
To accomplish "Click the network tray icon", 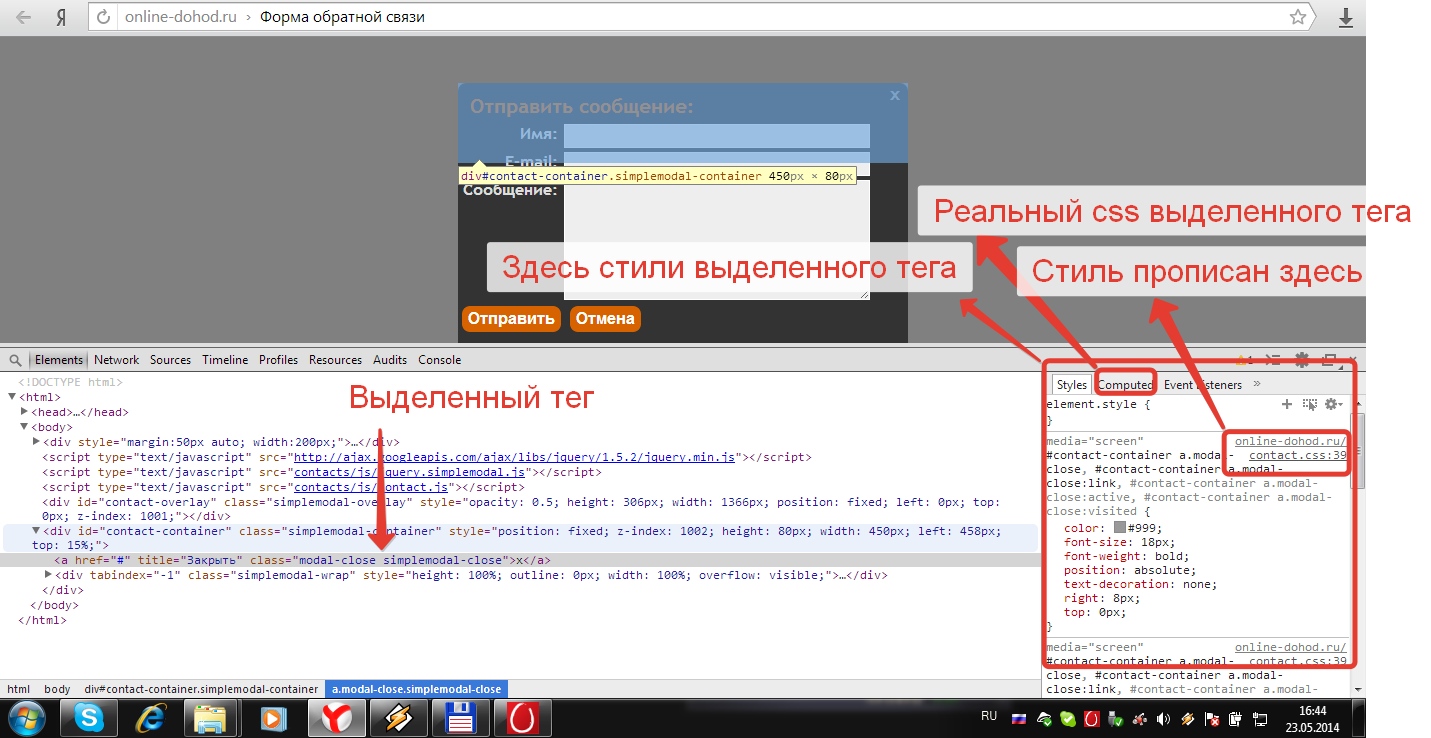I will (x=1258, y=718).
